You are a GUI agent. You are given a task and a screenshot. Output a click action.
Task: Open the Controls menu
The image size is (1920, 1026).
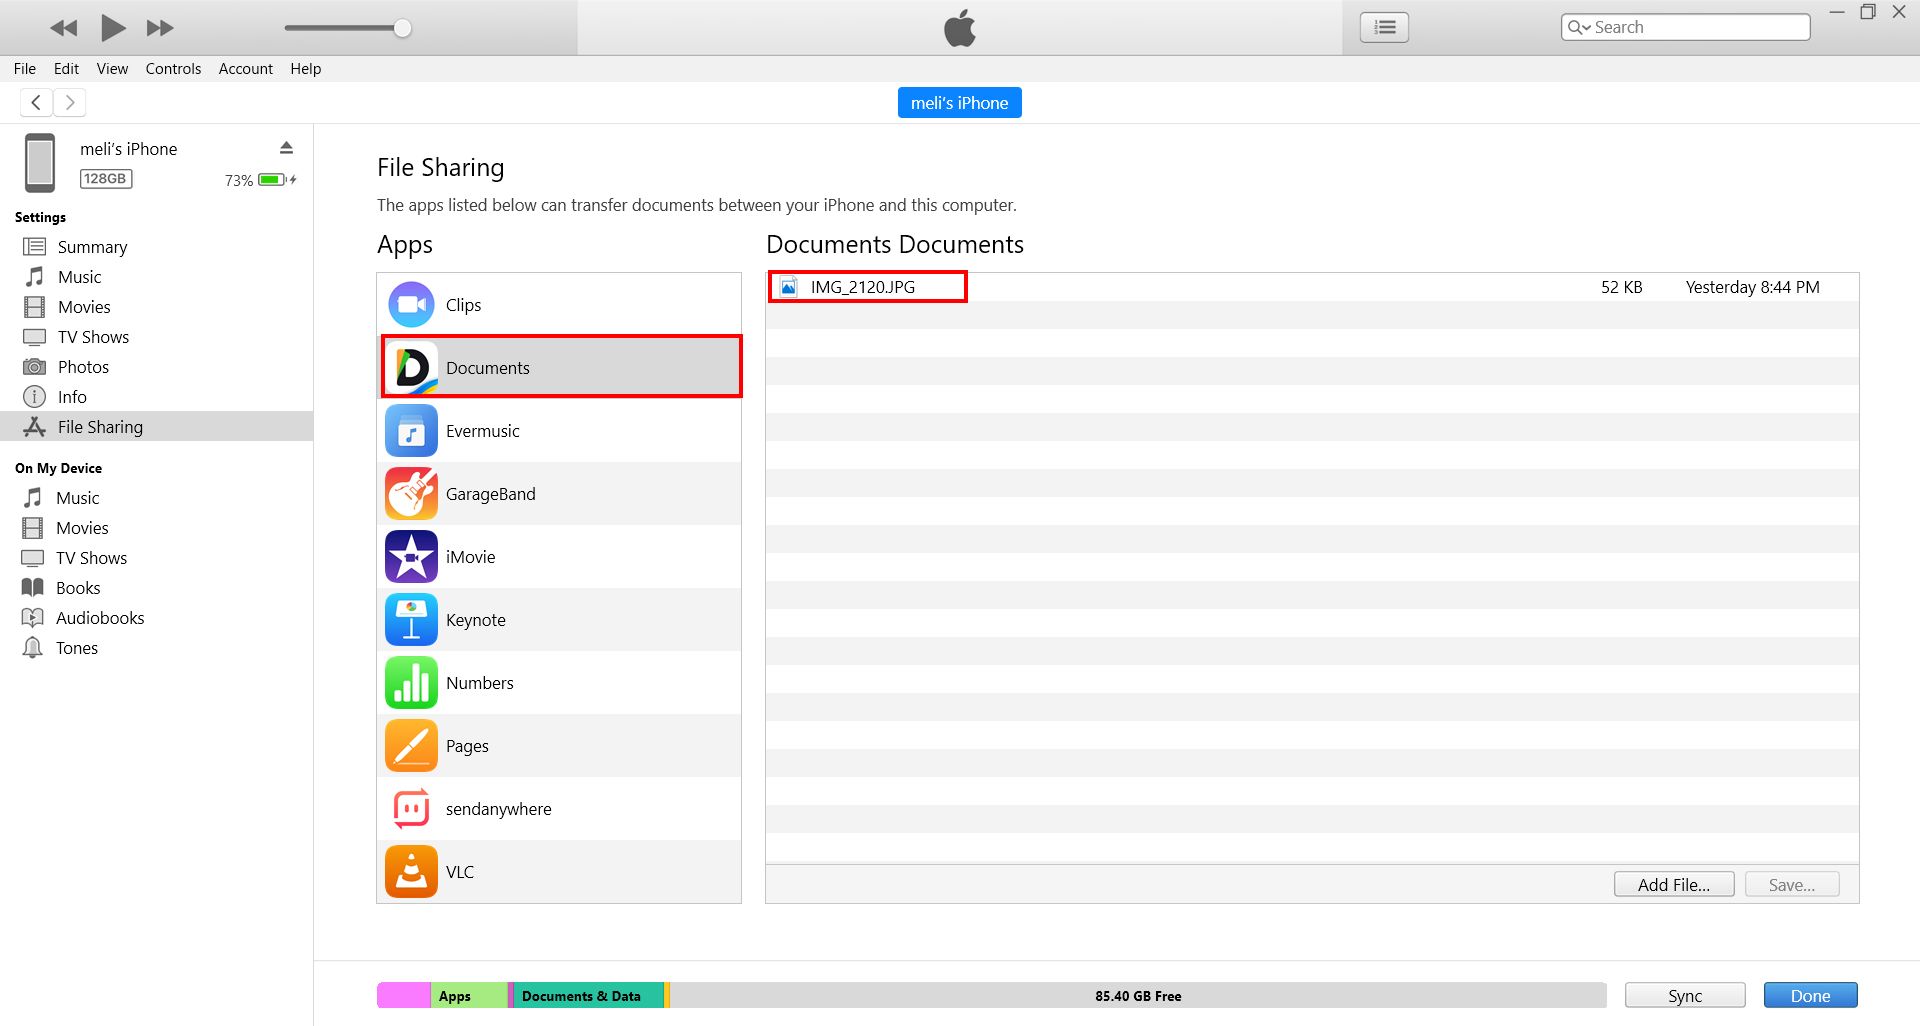tap(173, 68)
